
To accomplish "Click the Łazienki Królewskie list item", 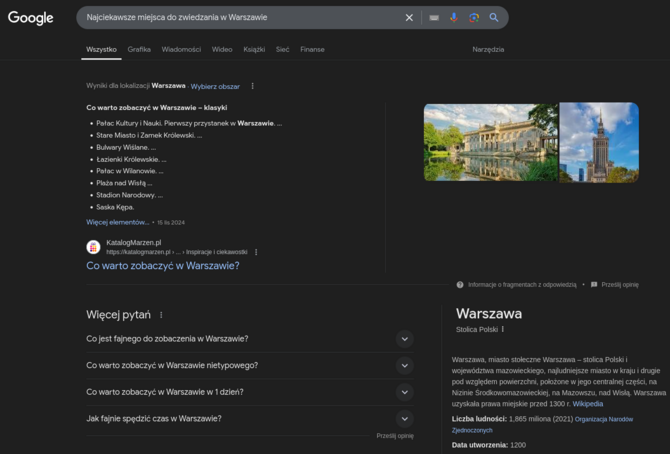I will point(131,159).
